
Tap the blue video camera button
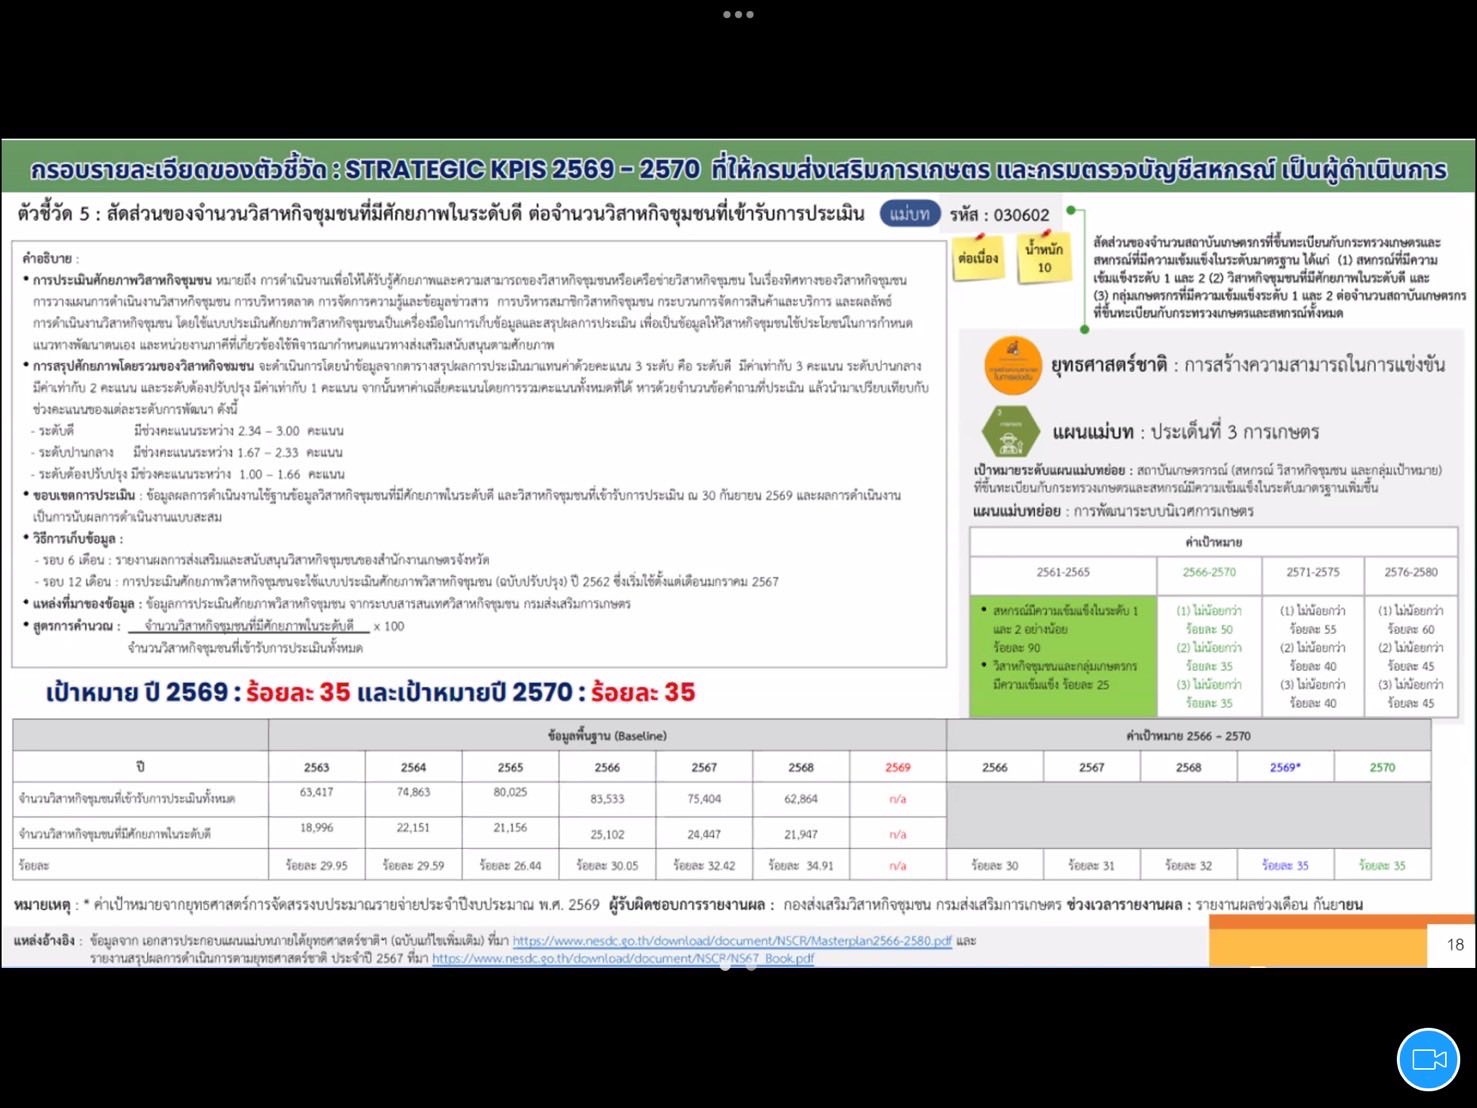point(1427,1059)
